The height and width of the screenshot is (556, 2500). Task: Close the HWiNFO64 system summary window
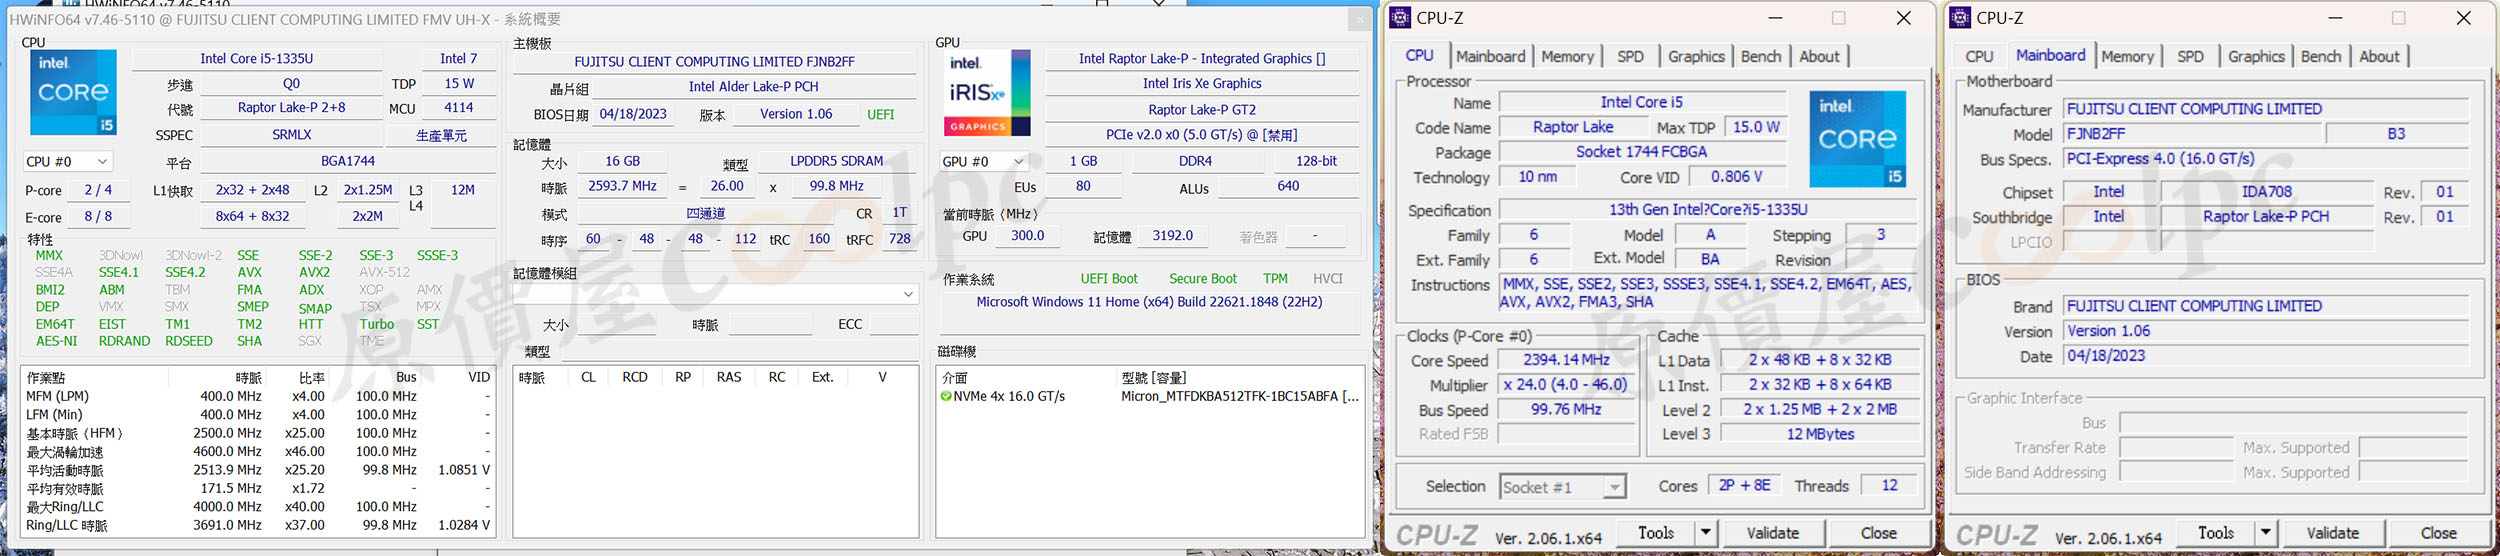pyautogui.click(x=1359, y=19)
